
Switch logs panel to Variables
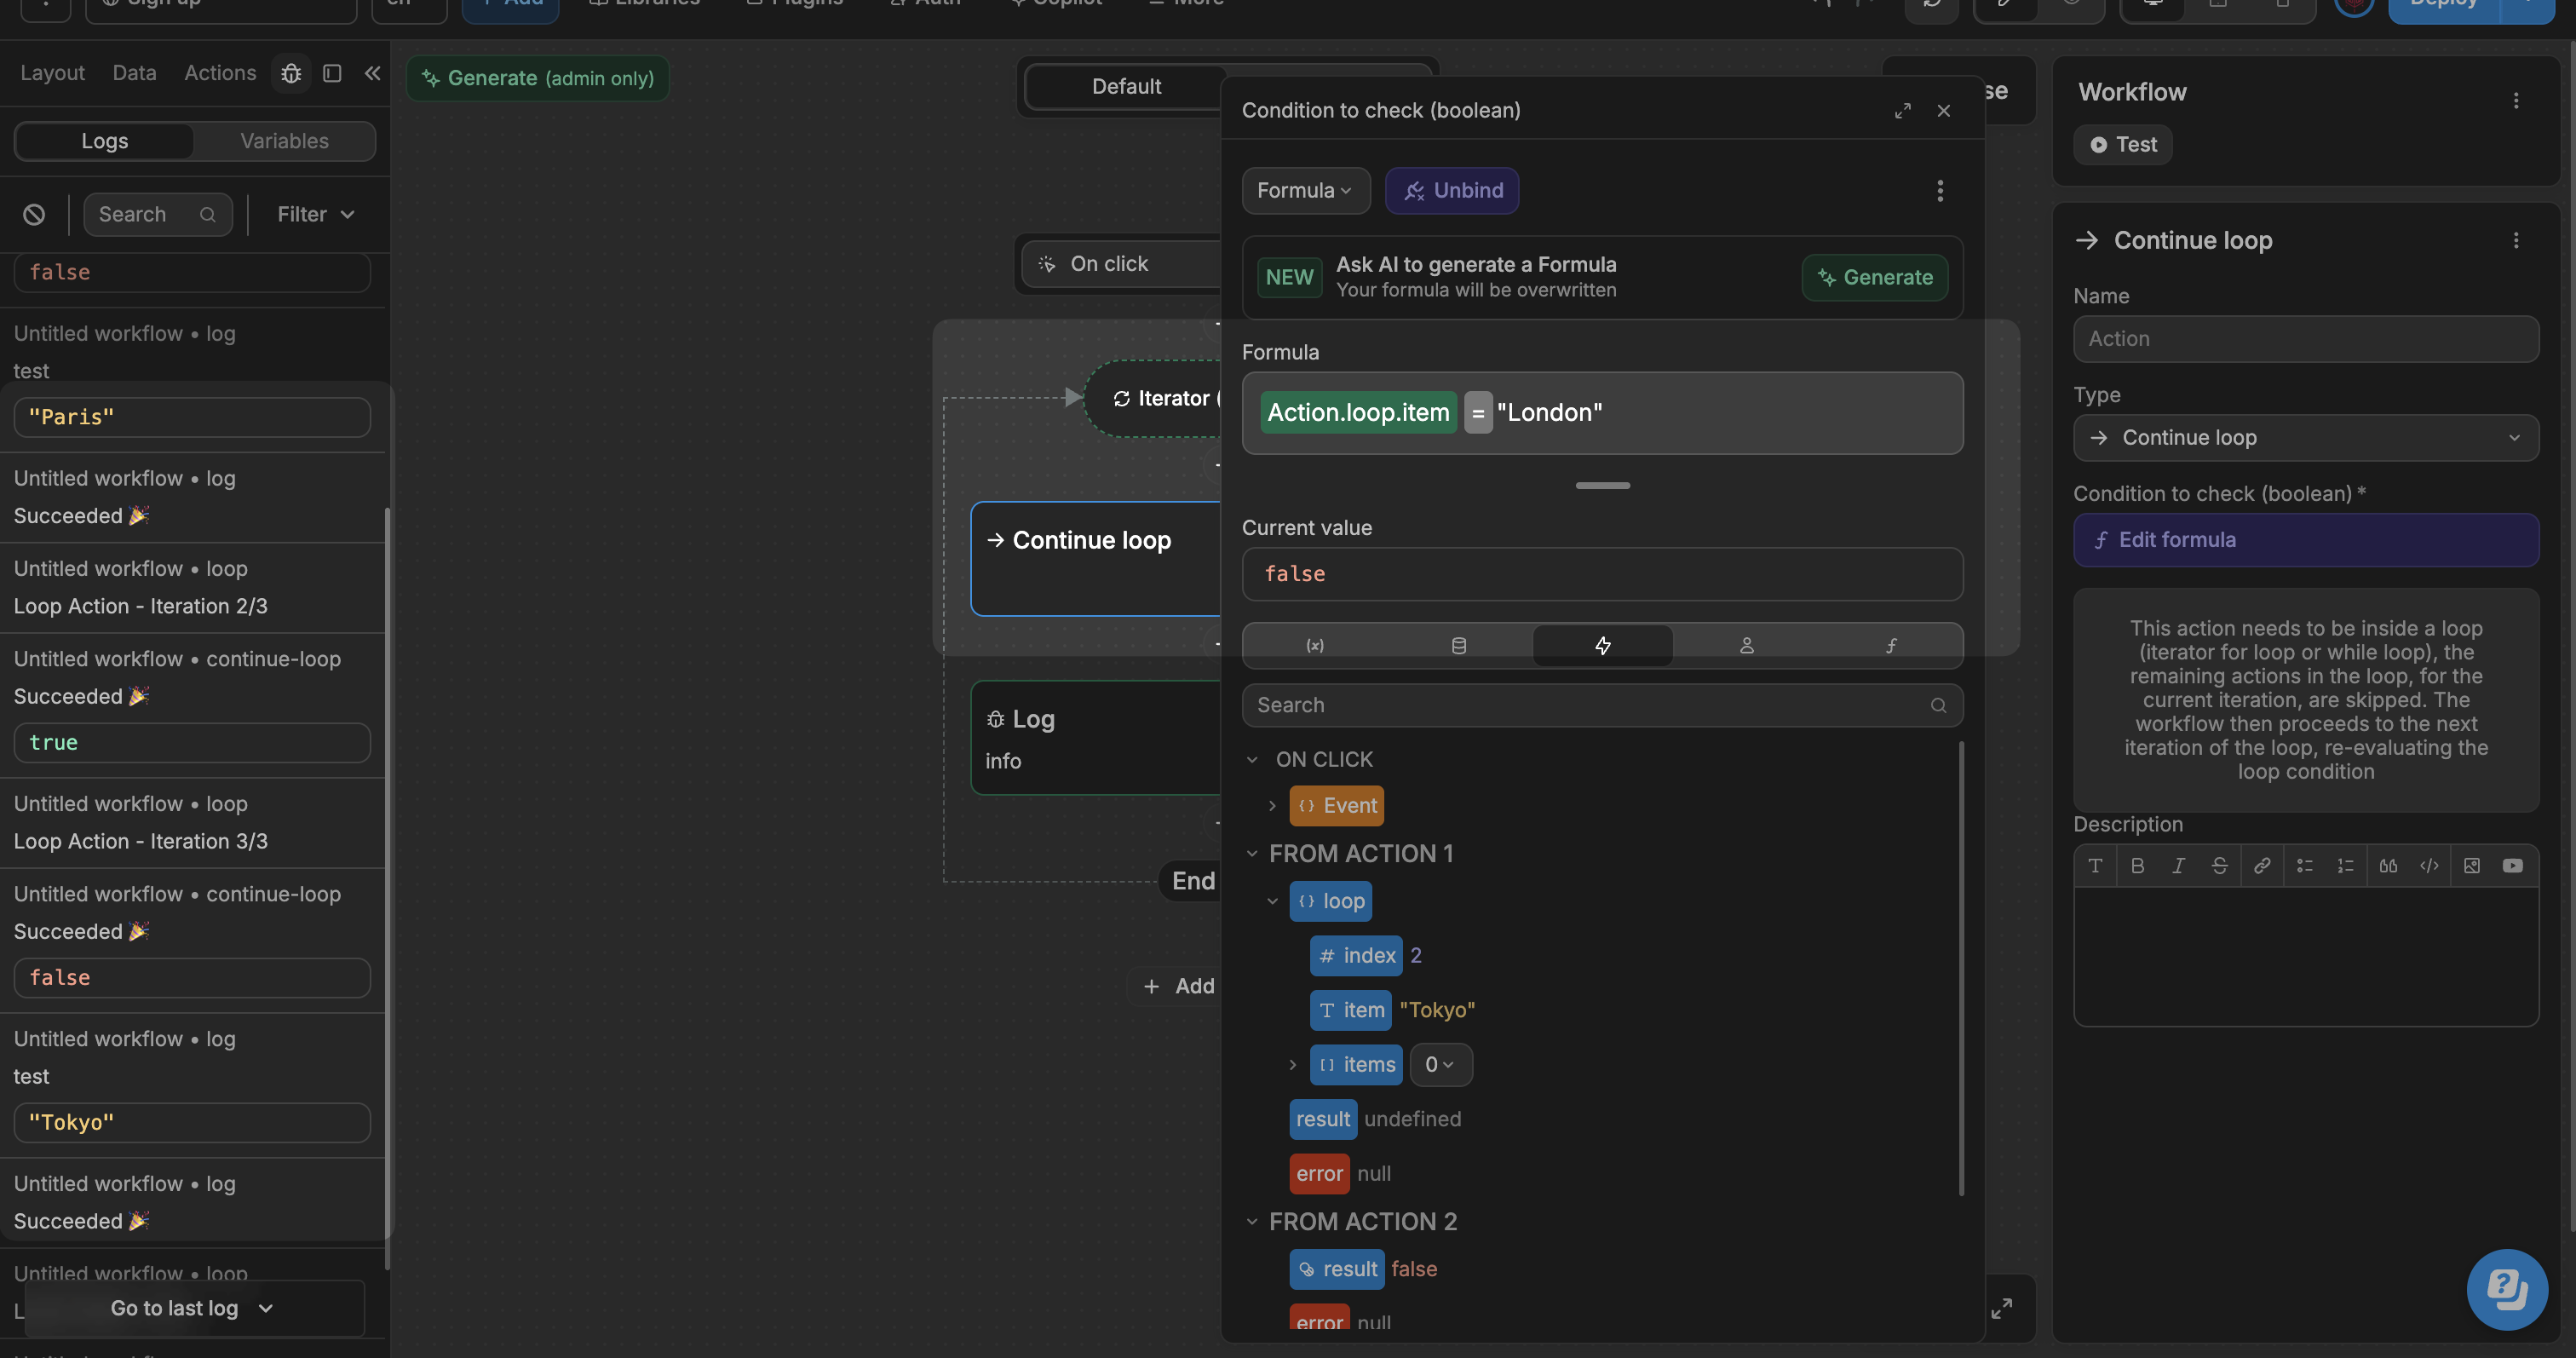[284, 141]
